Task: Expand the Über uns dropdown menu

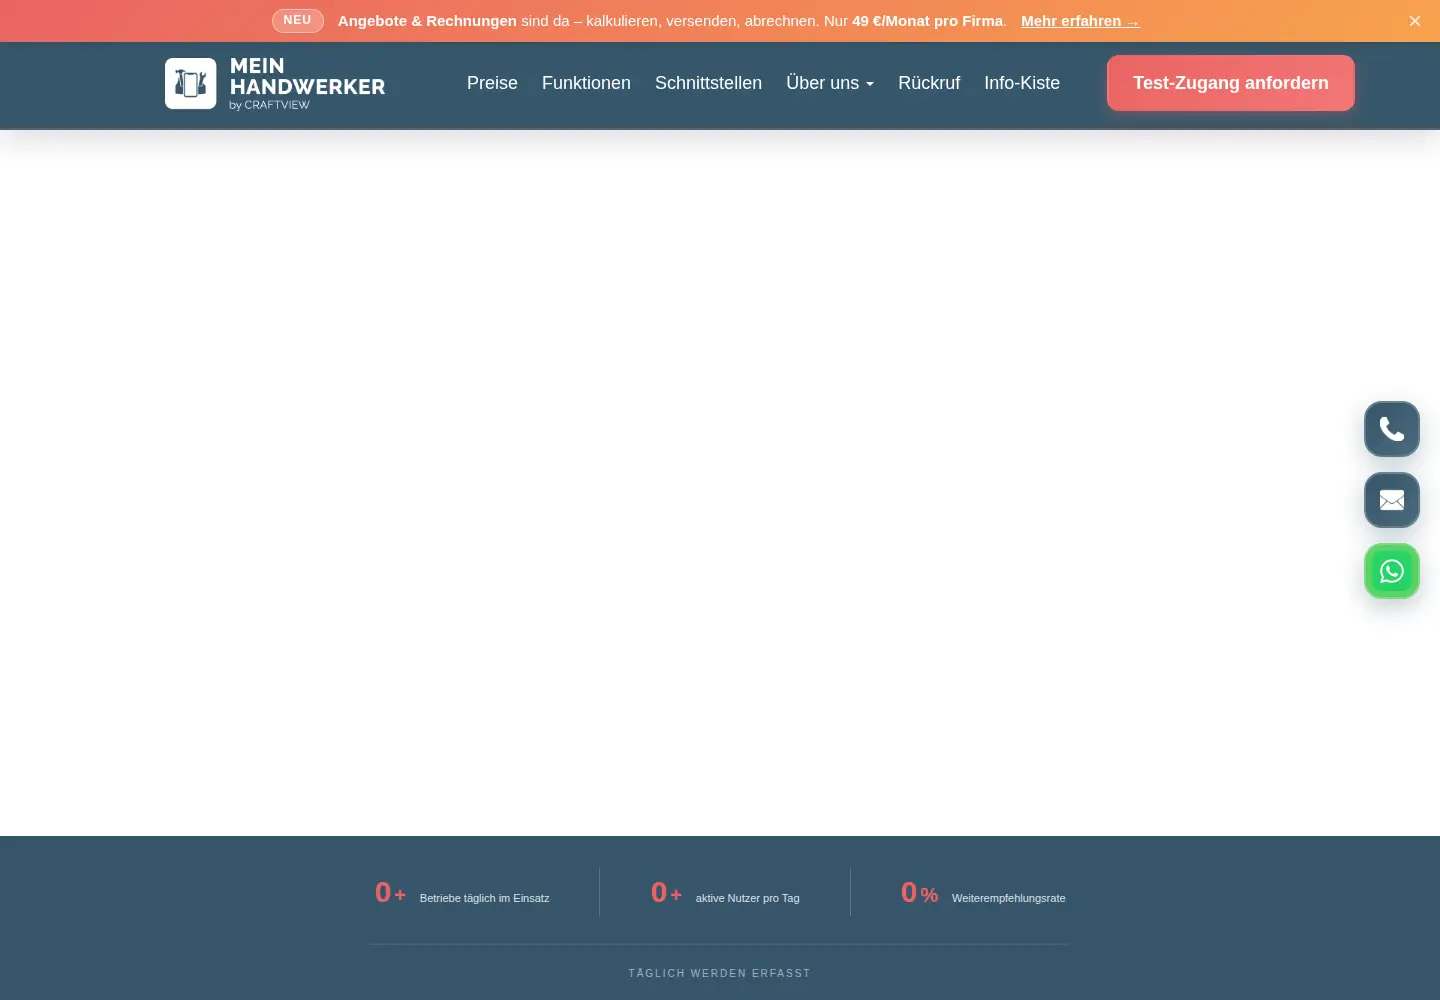Action: click(830, 83)
